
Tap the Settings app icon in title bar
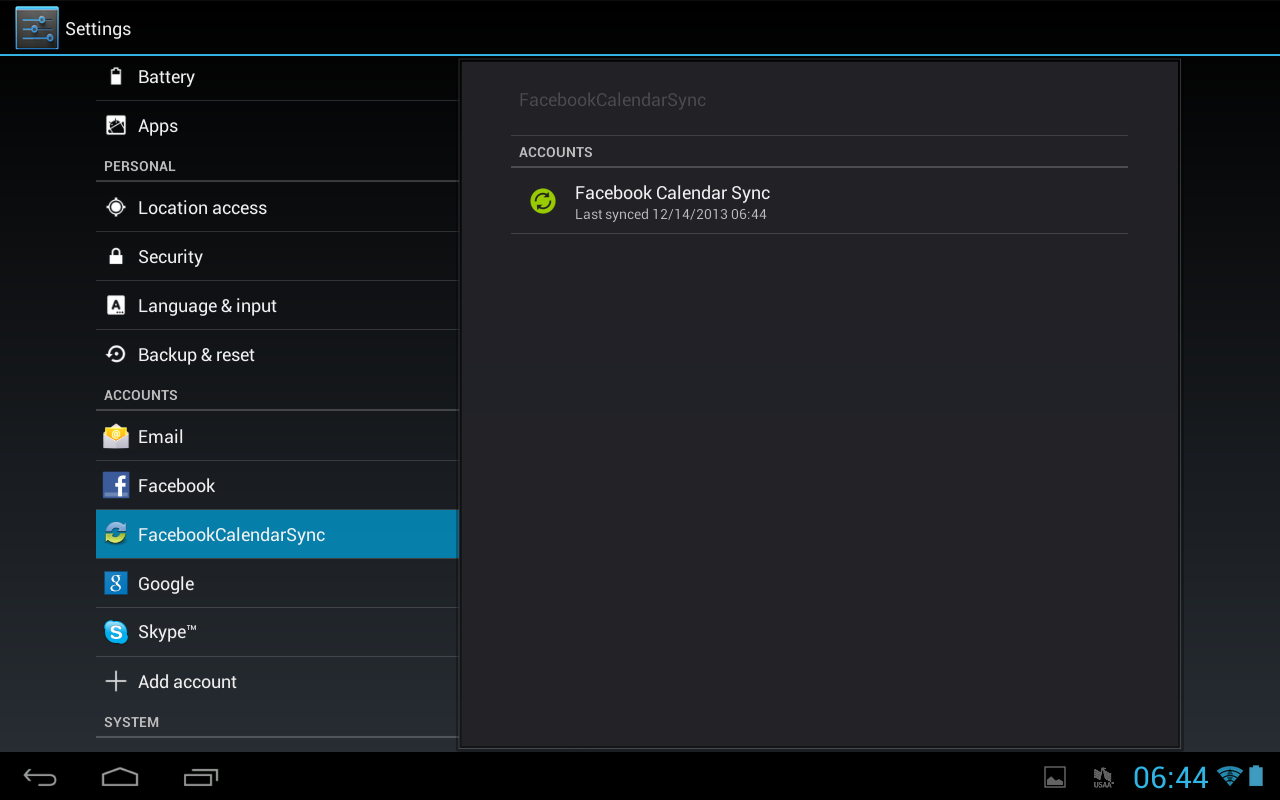coord(37,28)
